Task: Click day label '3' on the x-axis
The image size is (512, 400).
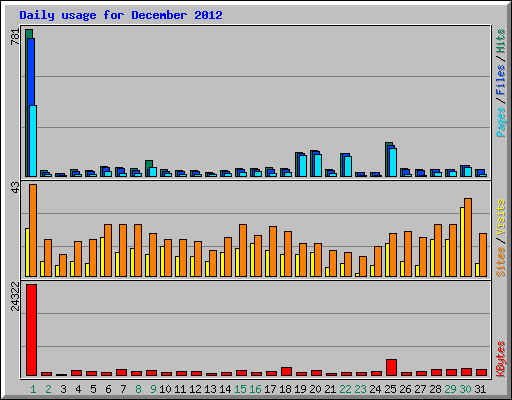Action: (63, 389)
